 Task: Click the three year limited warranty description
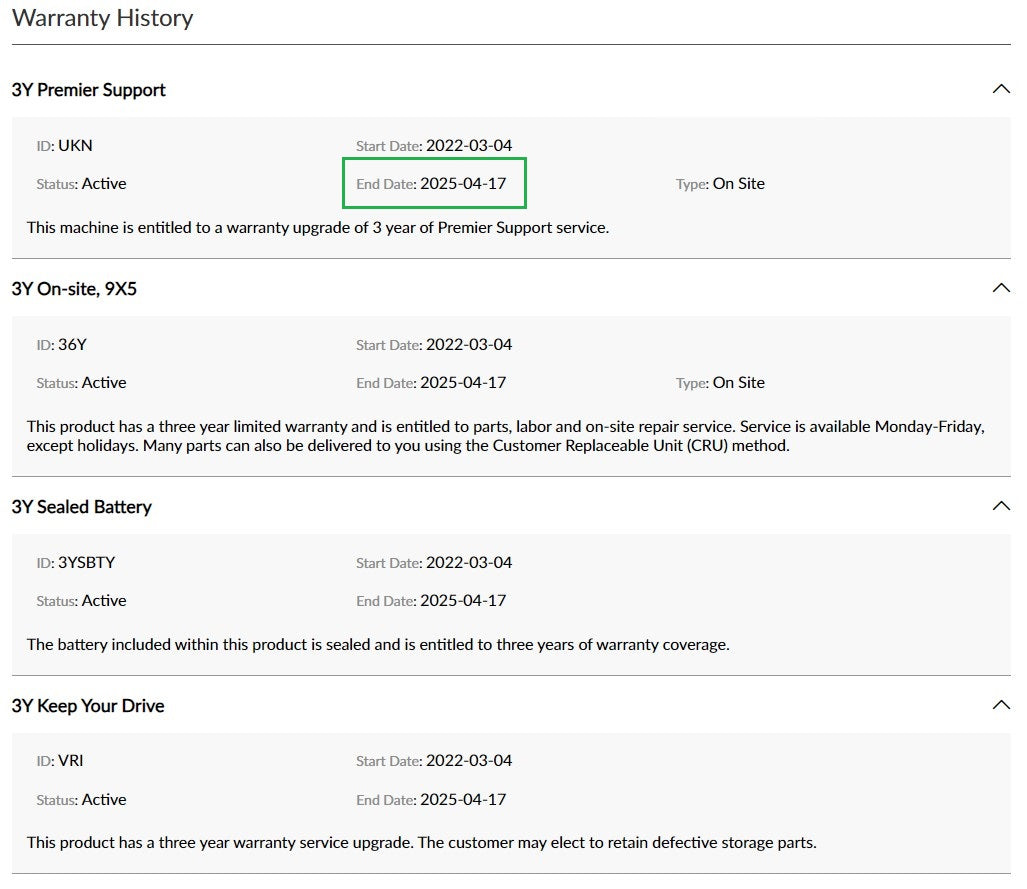(x=506, y=436)
